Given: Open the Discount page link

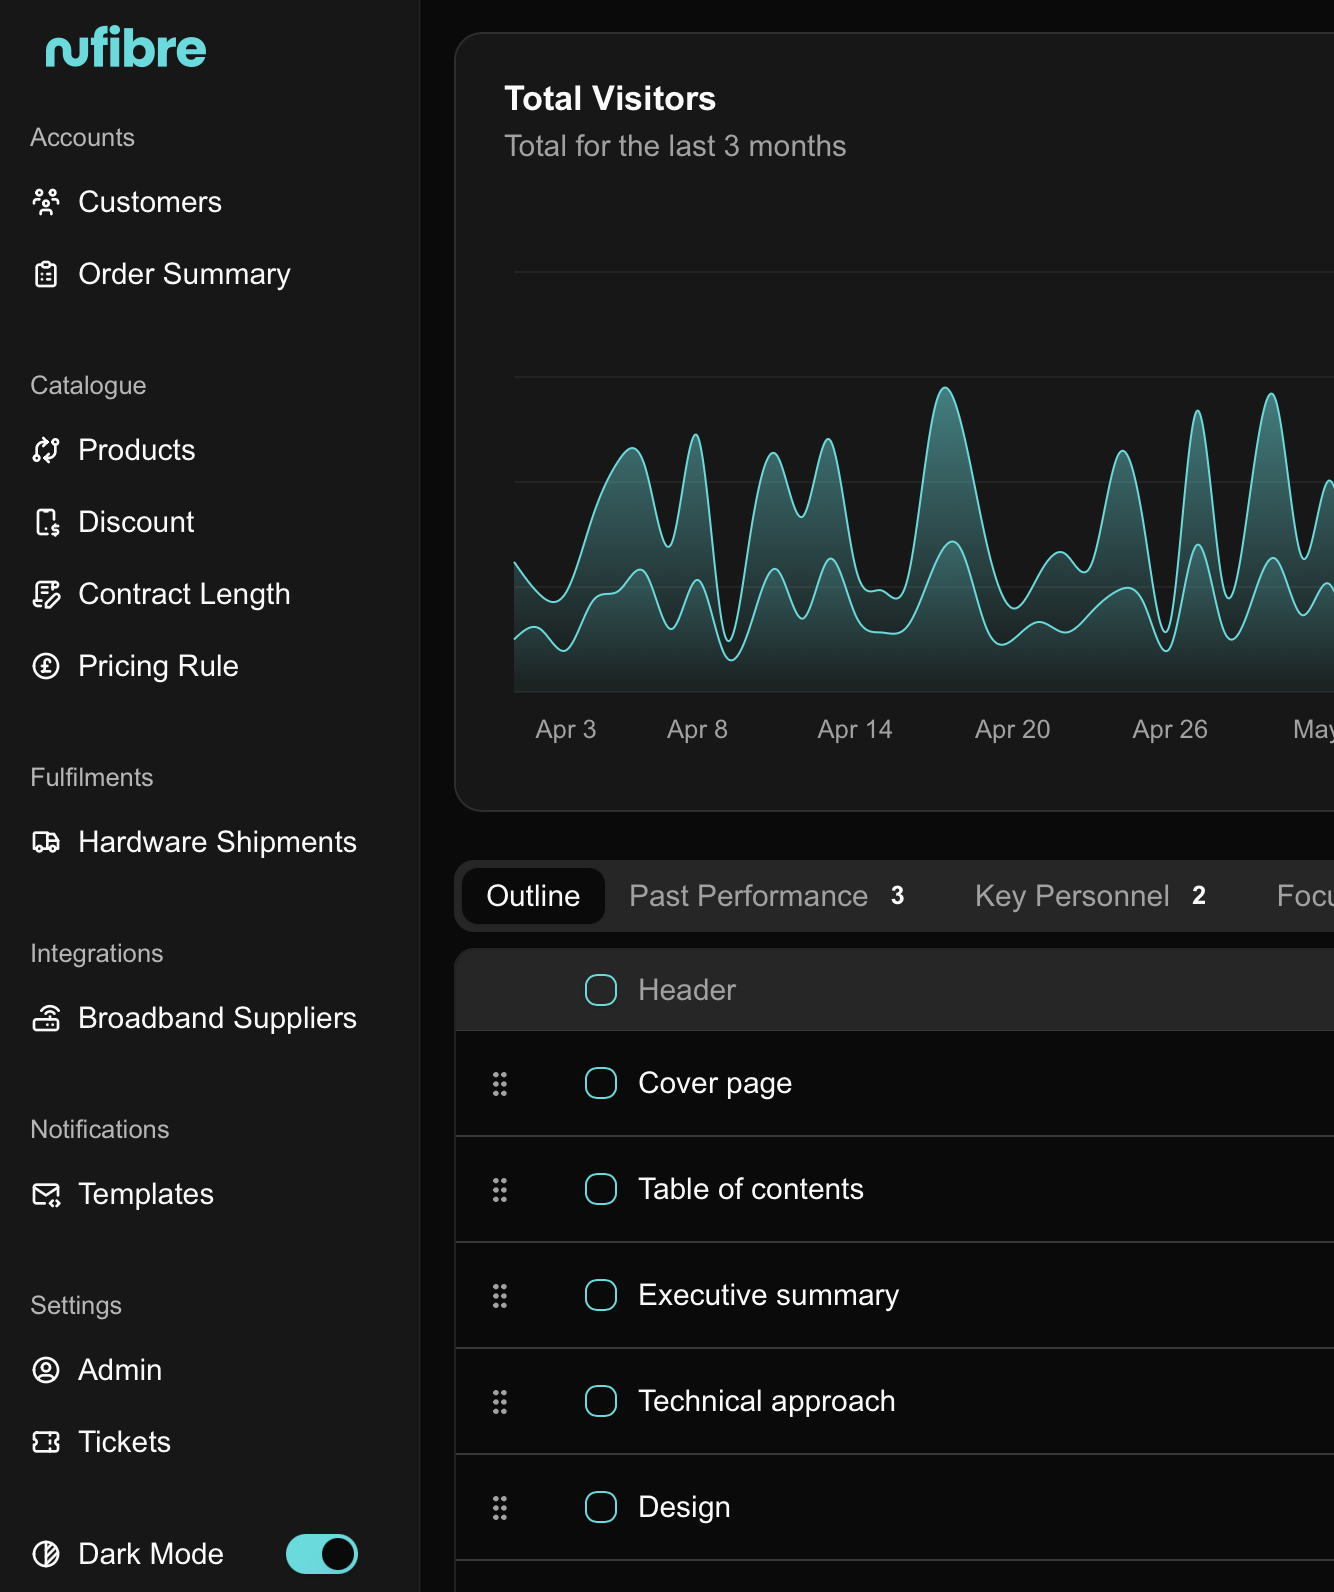Looking at the screenshot, I should [136, 522].
